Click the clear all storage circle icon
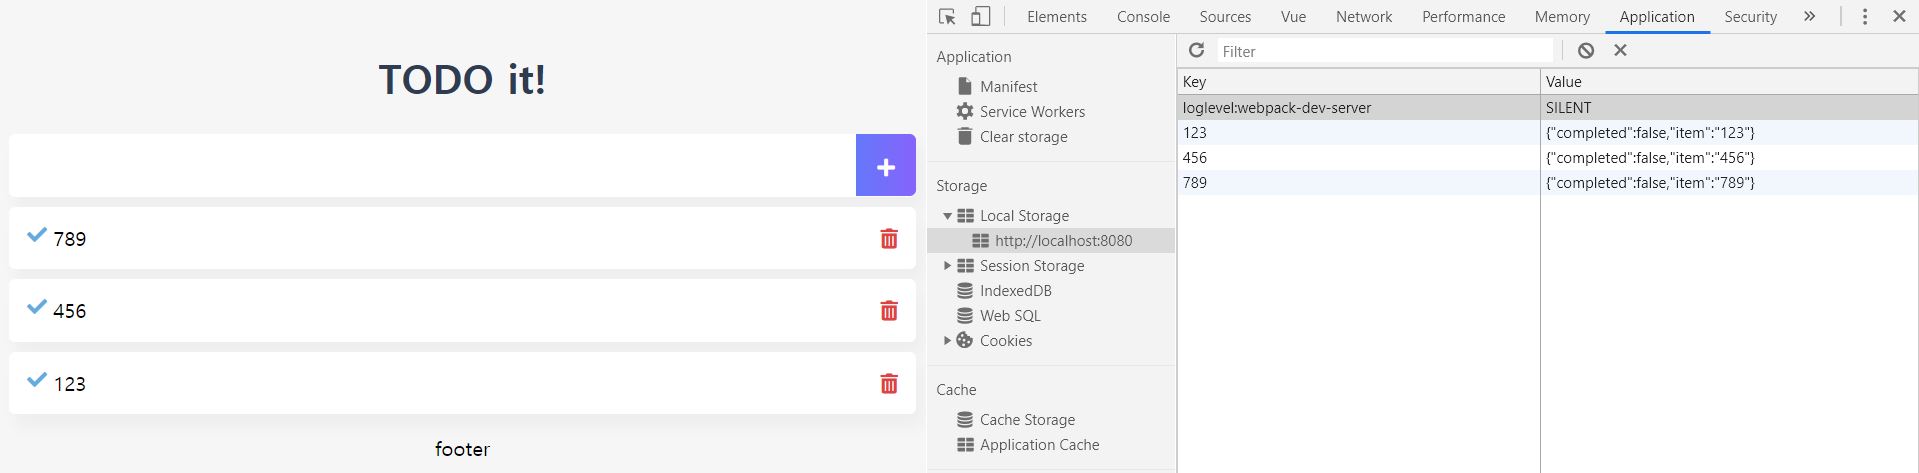Viewport: 1919px width, 473px height. point(1586,50)
